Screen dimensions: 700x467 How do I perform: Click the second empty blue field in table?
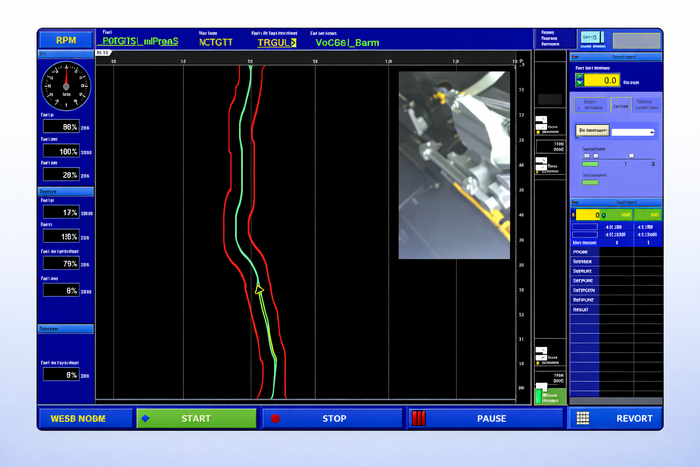click(x=585, y=234)
